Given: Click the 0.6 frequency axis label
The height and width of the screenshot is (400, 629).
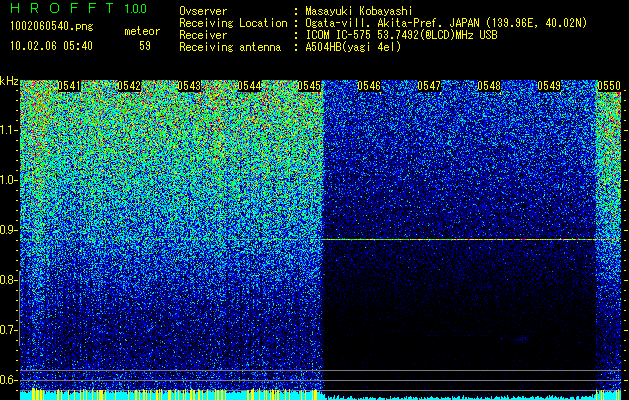Looking at the screenshot, I should (x=7, y=380).
